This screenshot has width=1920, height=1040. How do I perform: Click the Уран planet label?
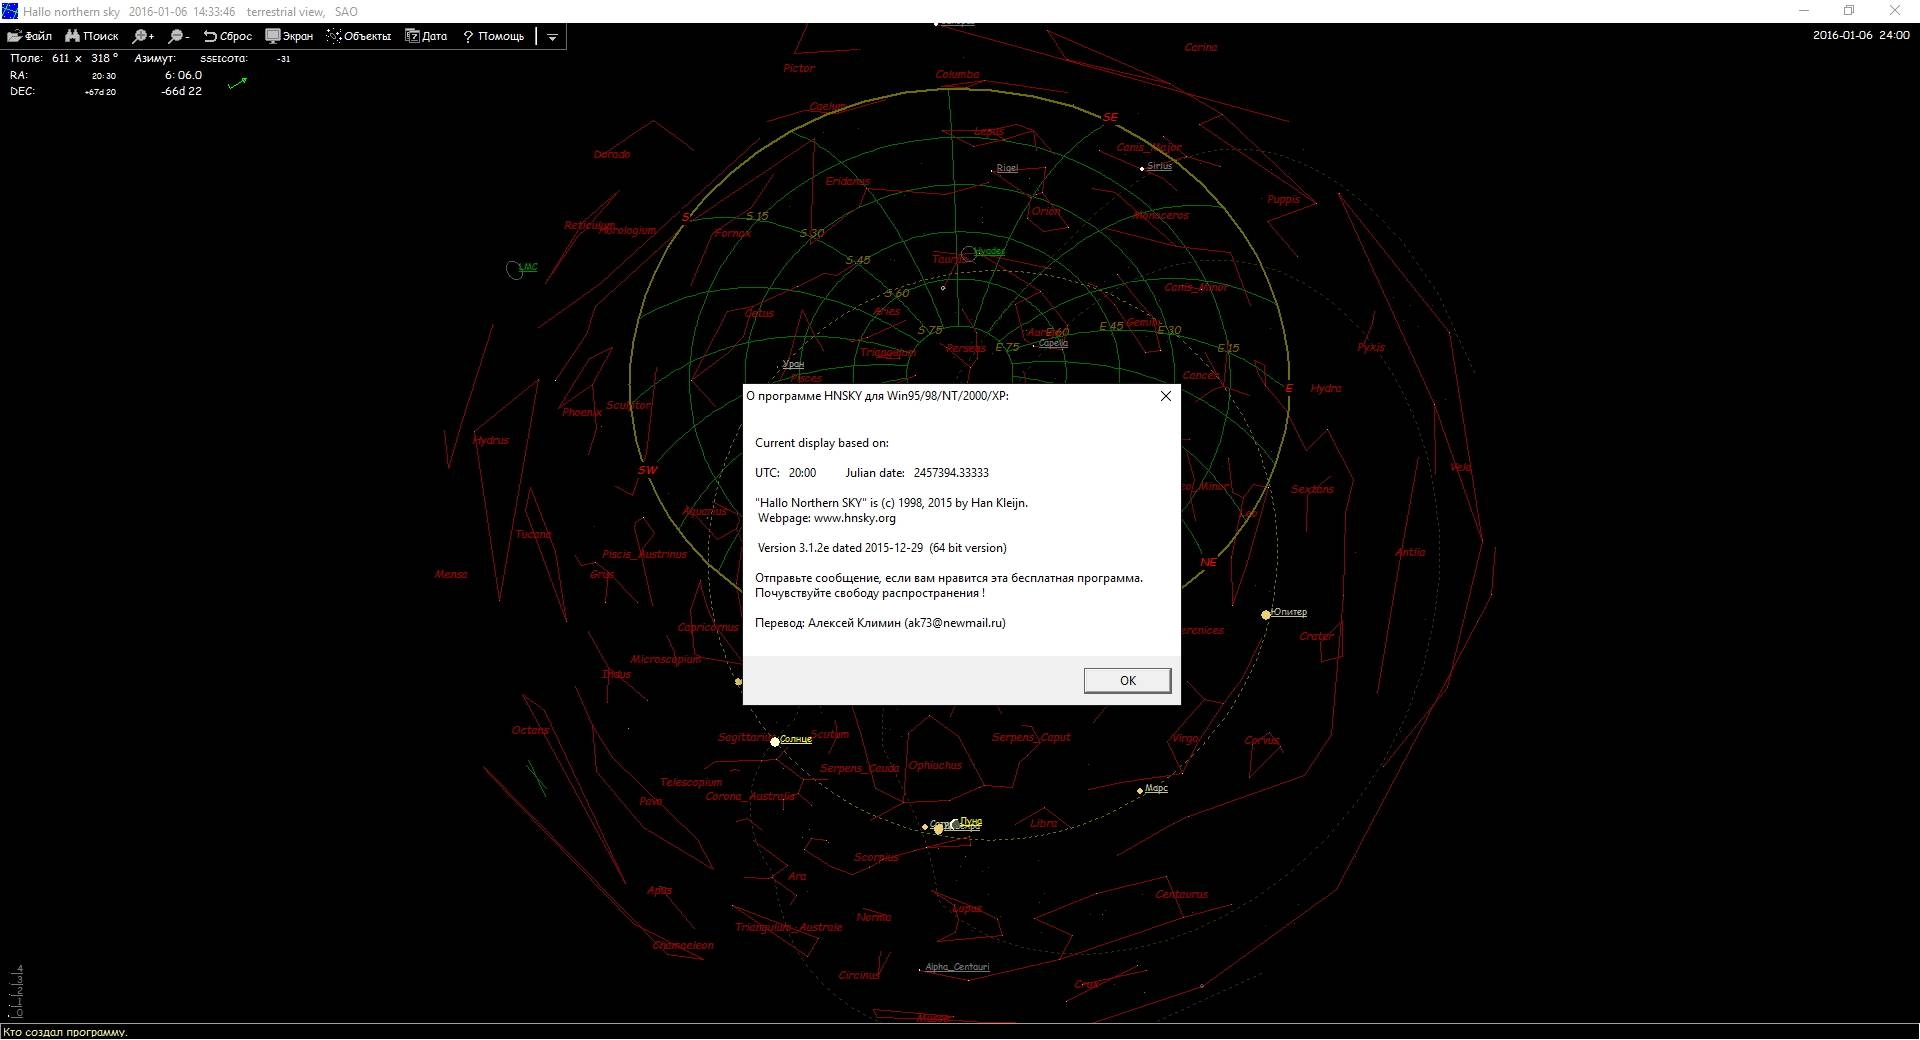point(793,365)
